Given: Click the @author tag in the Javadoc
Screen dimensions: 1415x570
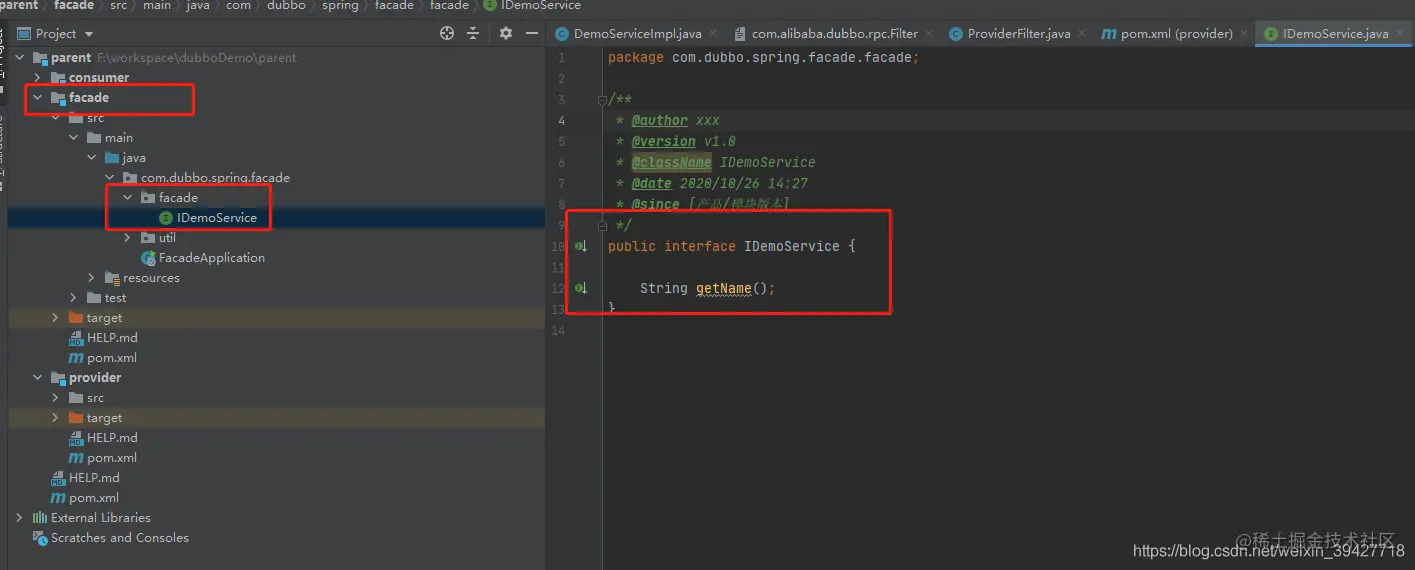Looking at the screenshot, I should pos(659,121).
